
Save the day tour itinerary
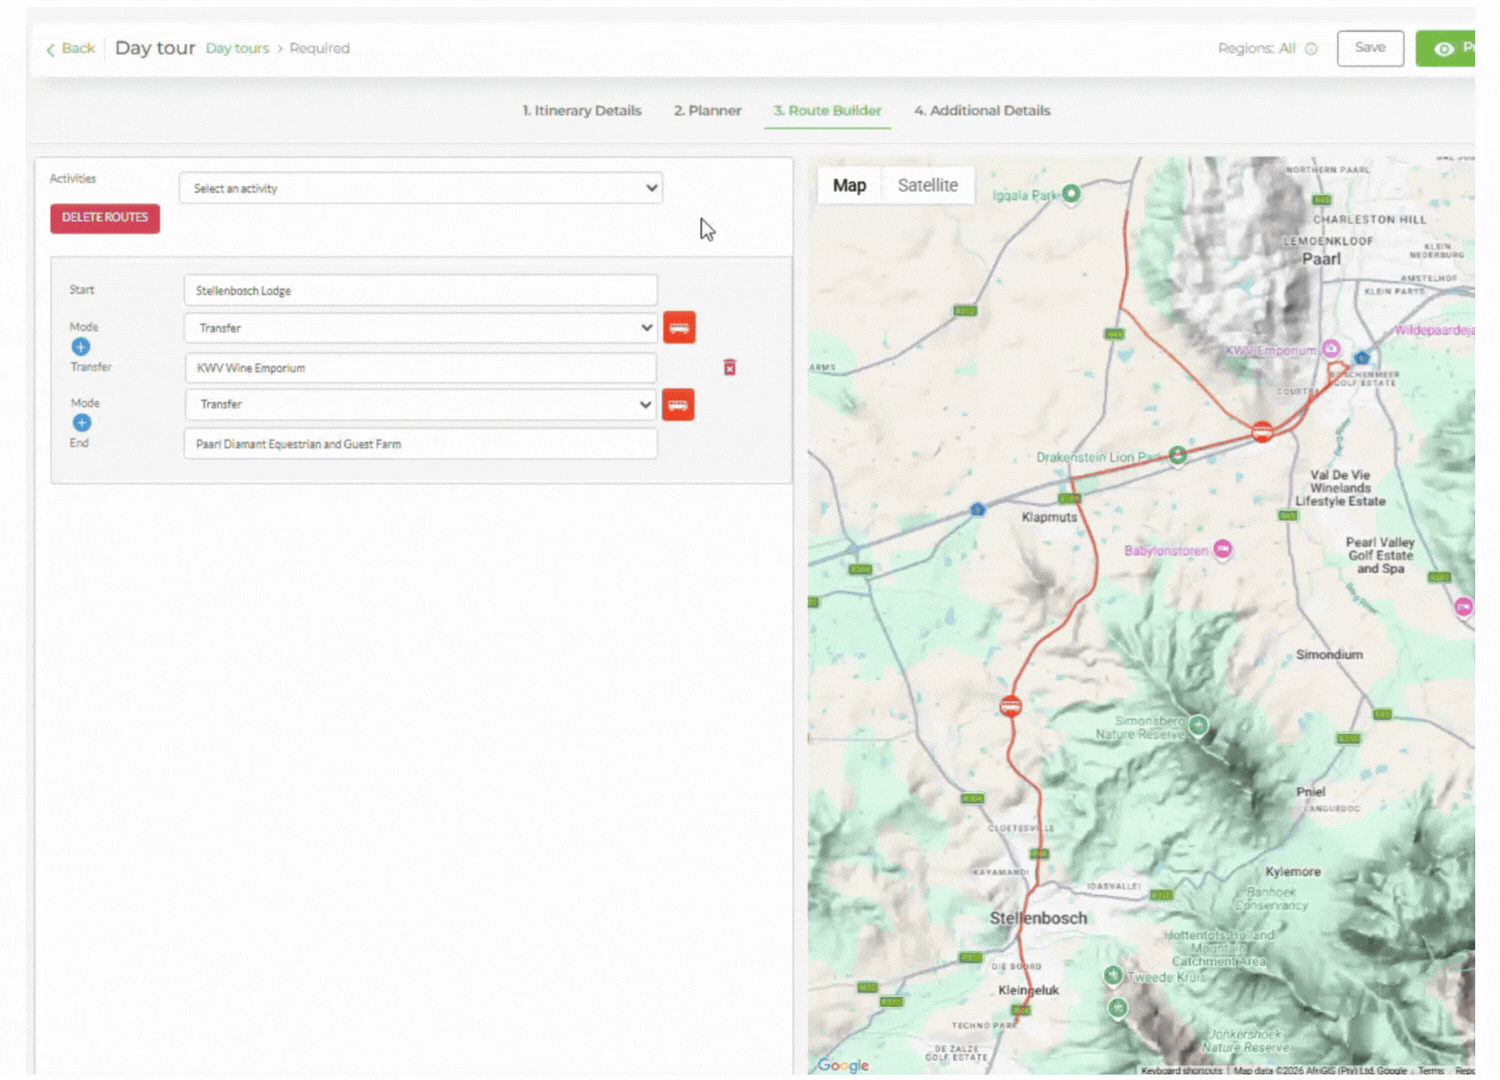[x=1370, y=48]
